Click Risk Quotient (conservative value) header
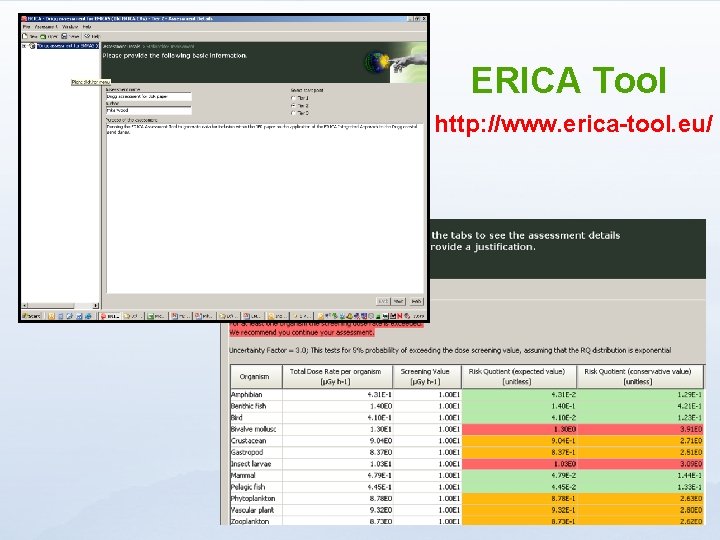720x540 pixels. tap(640, 377)
